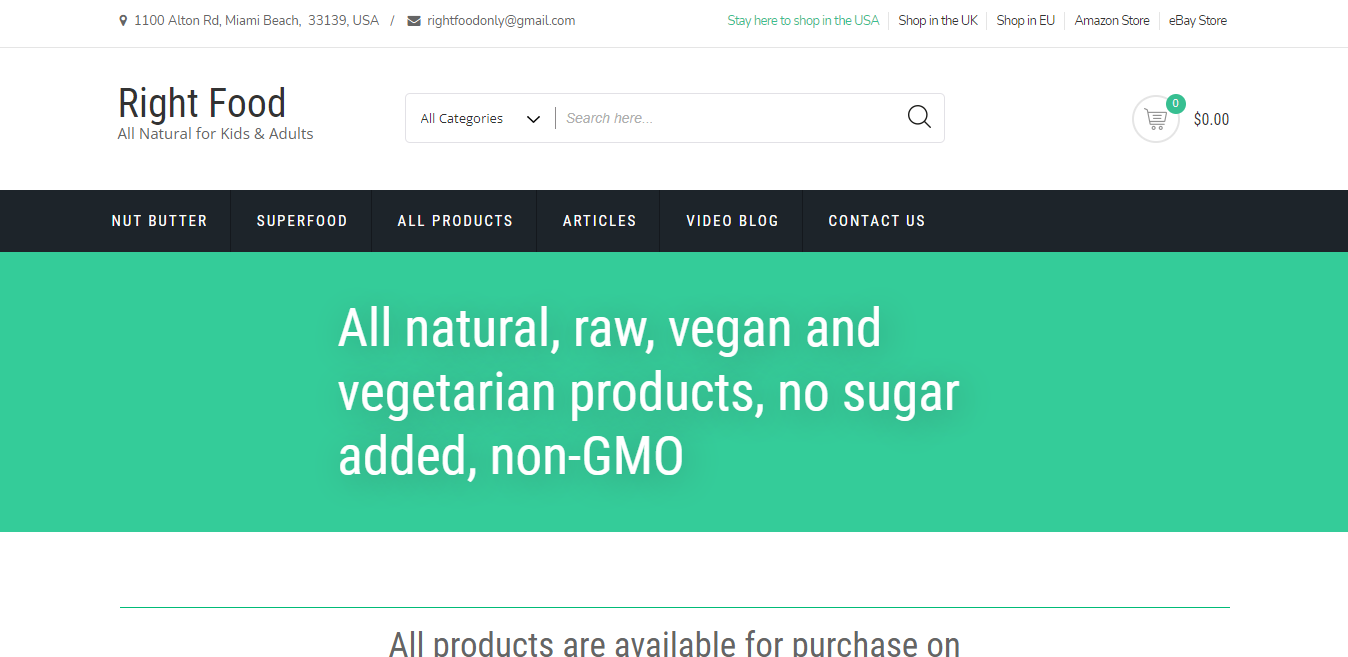Click the envelope email icon

point(414,20)
